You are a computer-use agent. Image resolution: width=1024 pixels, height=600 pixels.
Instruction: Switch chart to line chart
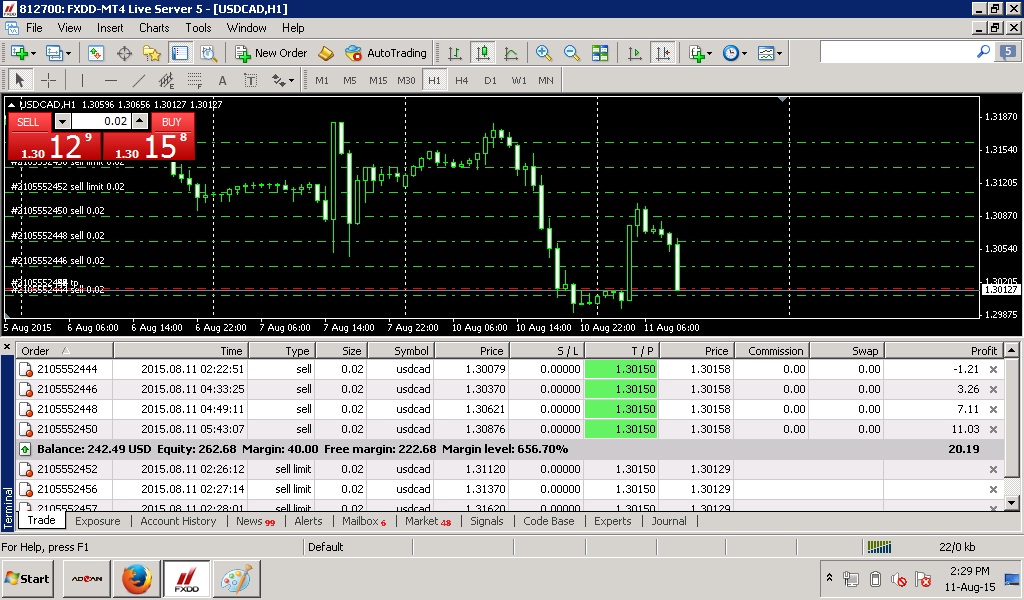[x=511, y=53]
